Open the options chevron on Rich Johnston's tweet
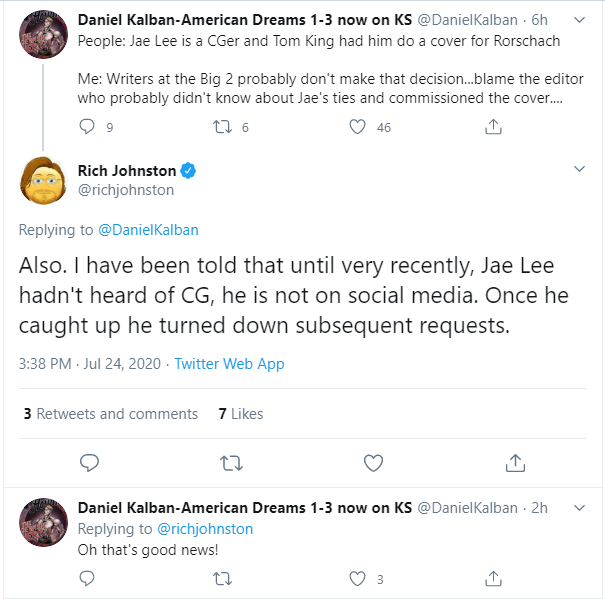605x599 pixels. [x=579, y=169]
